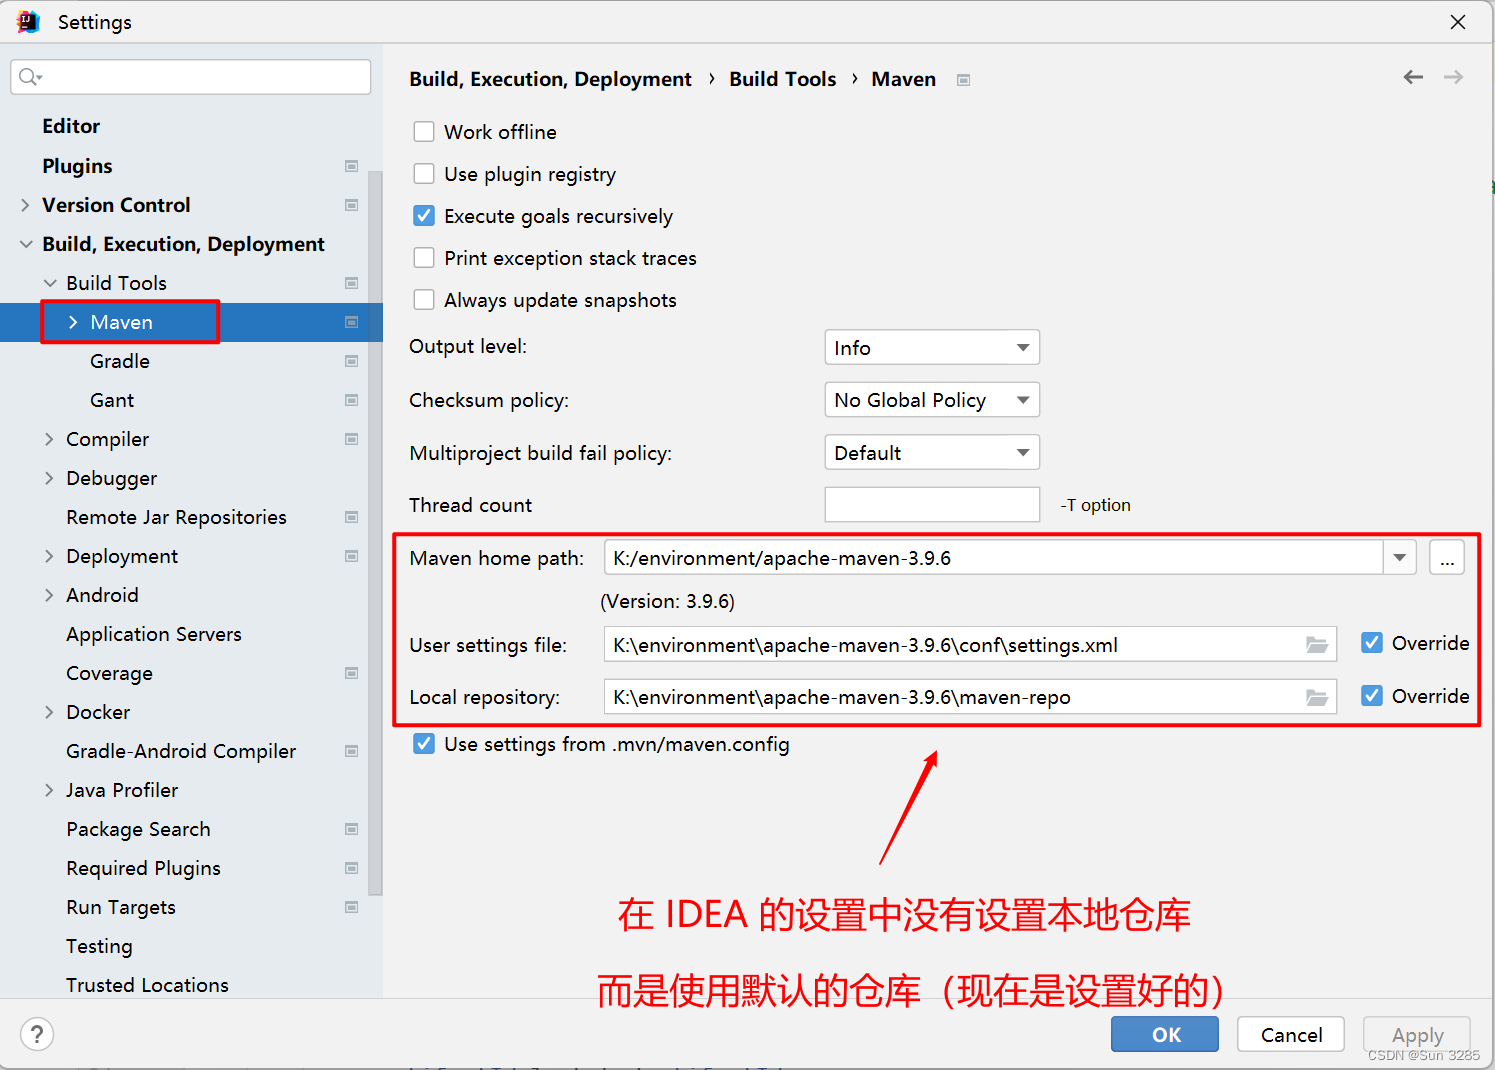Open Trusted Locations settings
This screenshot has width=1495, height=1070.
click(x=147, y=985)
